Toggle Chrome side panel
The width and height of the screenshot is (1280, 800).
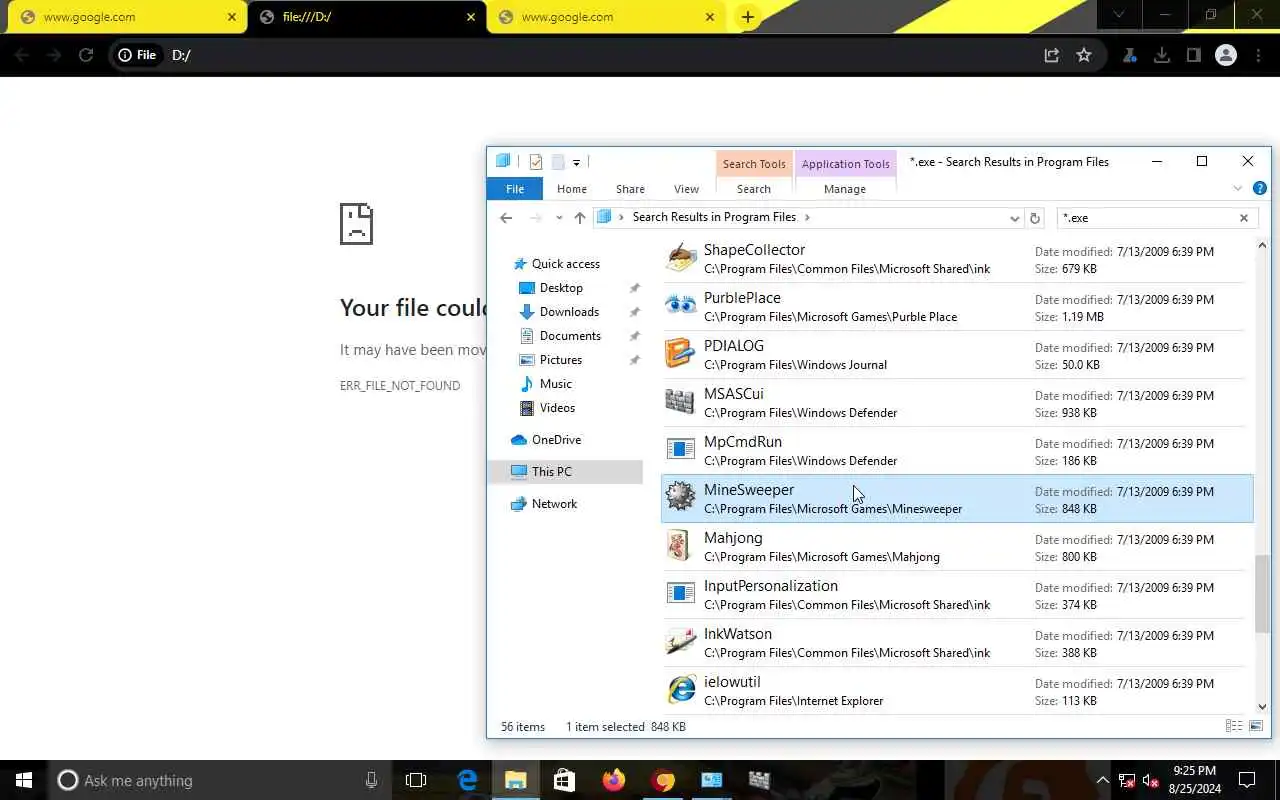[1194, 55]
